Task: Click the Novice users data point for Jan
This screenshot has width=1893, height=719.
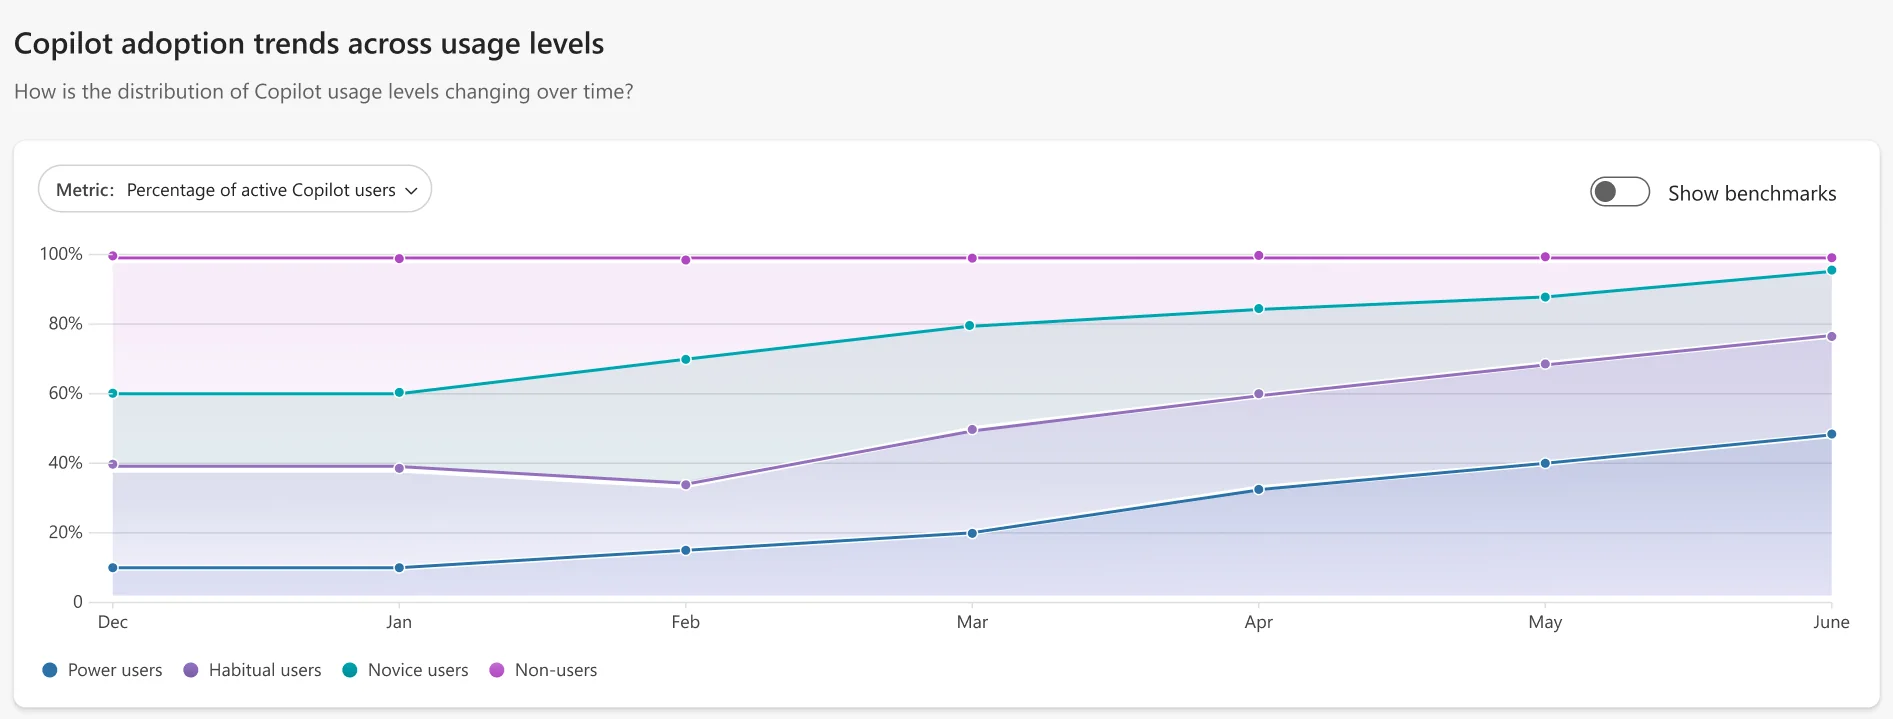Action: coord(399,393)
